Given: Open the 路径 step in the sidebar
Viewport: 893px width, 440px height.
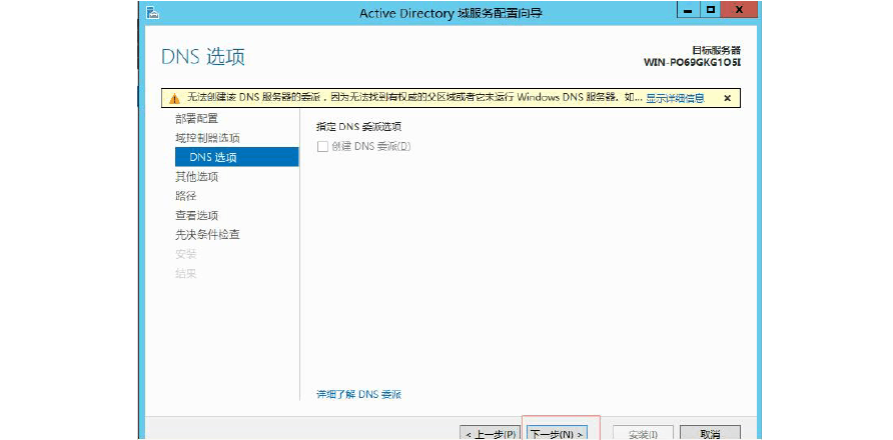Looking at the screenshot, I should pyautogui.click(x=186, y=196).
